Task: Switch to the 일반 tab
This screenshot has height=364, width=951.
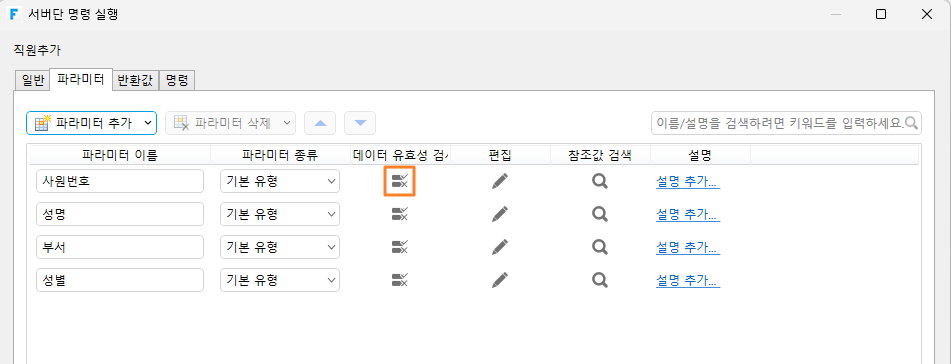Action: [33, 80]
